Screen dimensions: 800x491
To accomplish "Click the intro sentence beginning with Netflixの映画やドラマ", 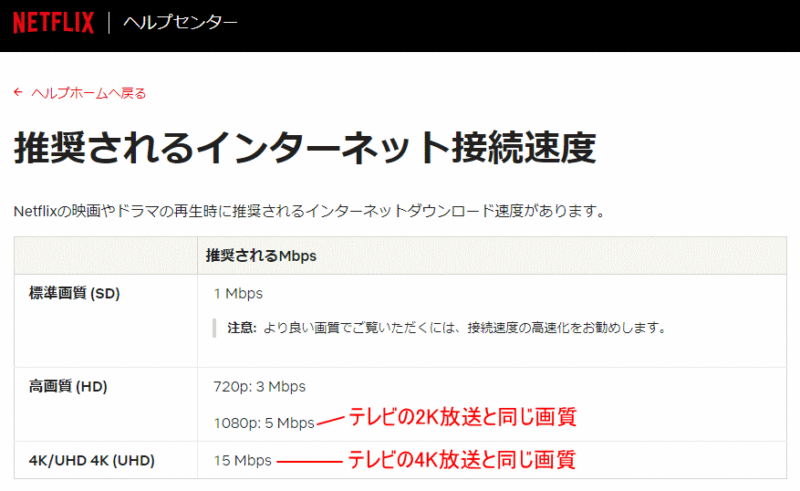I will tap(309, 211).
